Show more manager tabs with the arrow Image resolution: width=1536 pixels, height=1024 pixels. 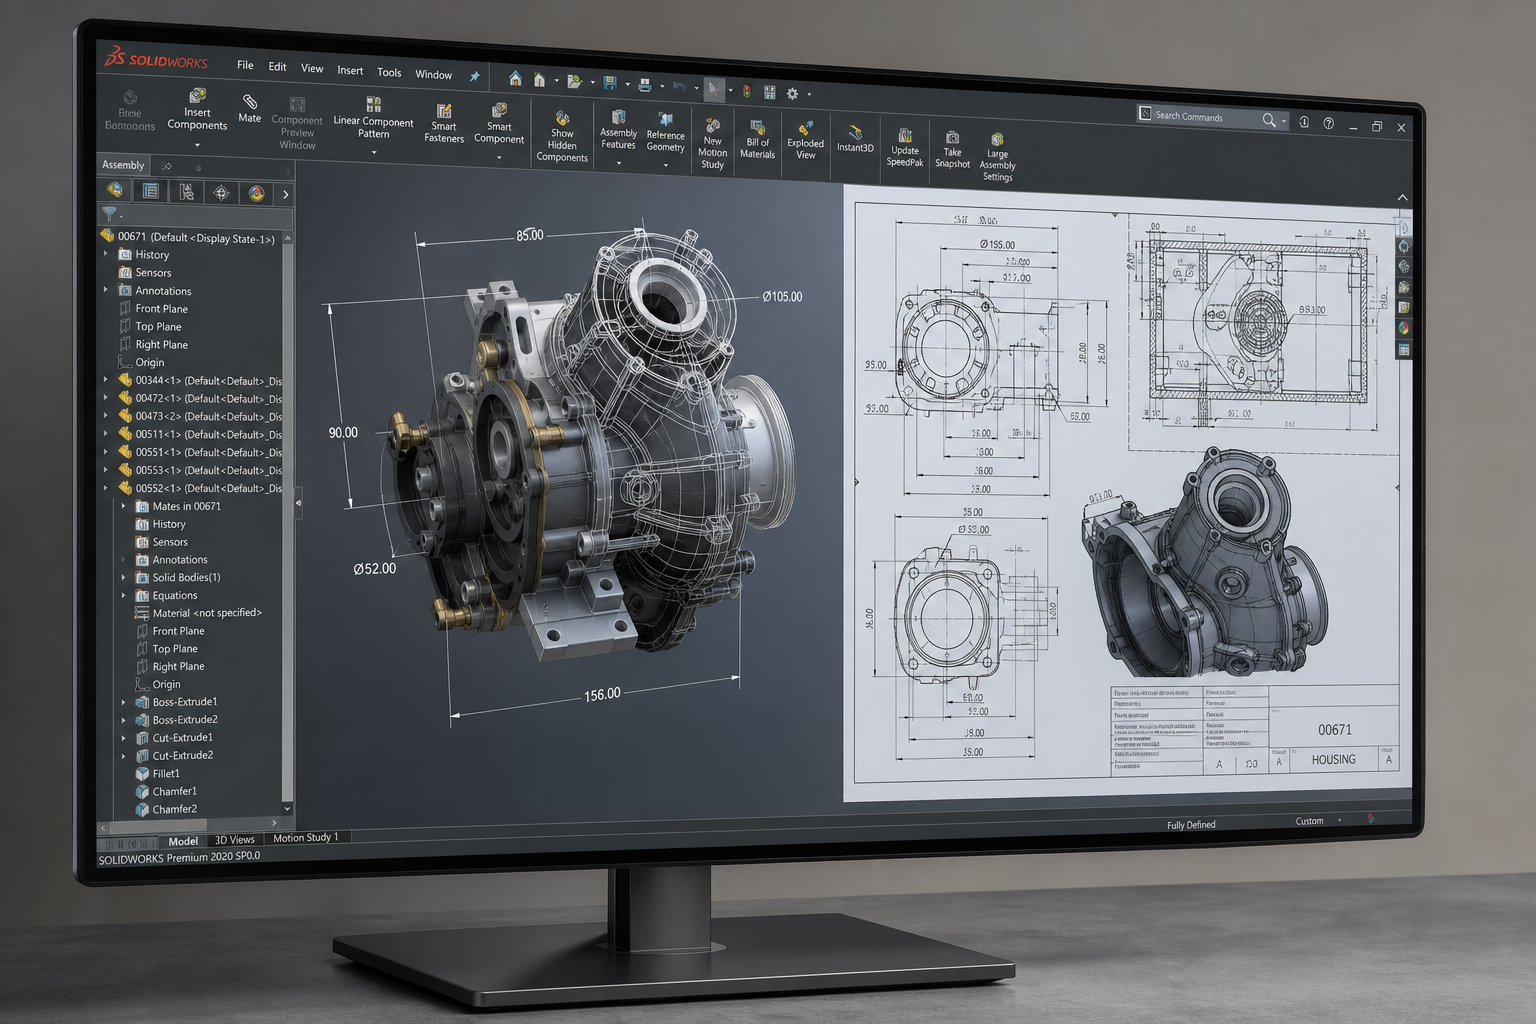pyautogui.click(x=285, y=195)
